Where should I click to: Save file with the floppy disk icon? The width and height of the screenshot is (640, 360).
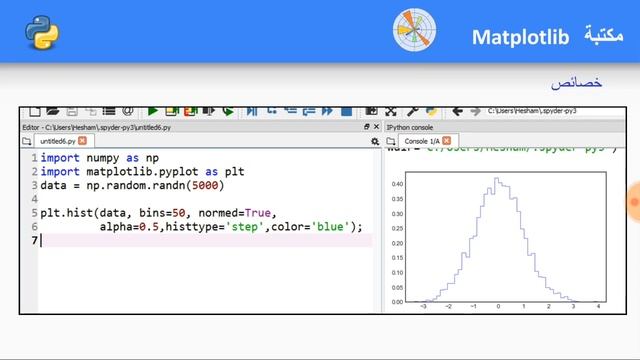72,111
